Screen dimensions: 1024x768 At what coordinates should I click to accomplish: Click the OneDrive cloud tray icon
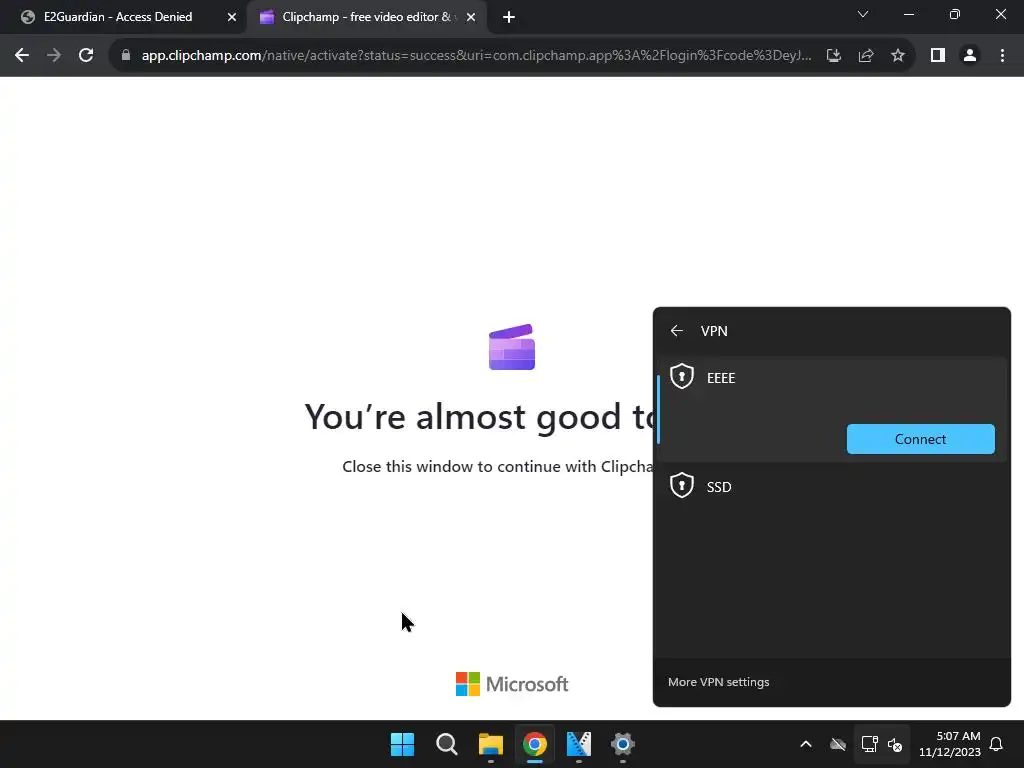click(x=838, y=744)
